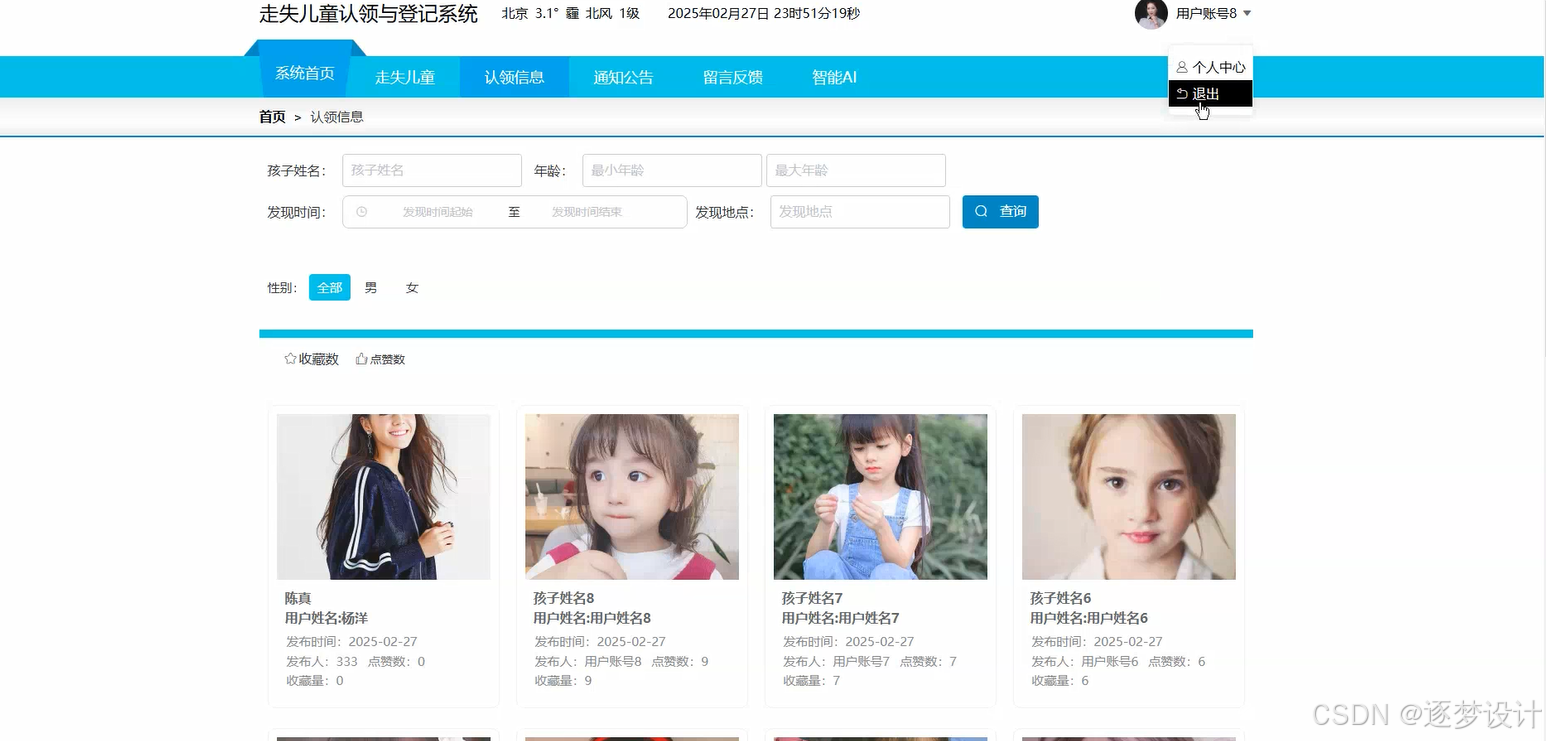
Task: Click the 查询 search button
Action: [x=1000, y=212]
